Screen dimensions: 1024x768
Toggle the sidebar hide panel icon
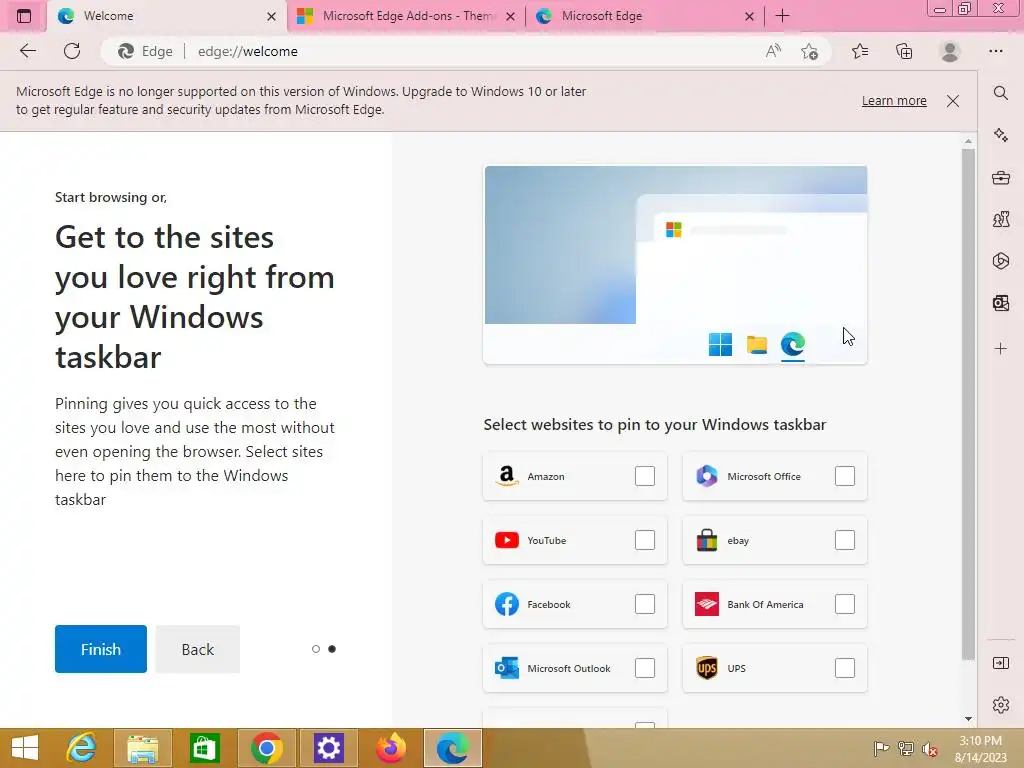[1000, 663]
